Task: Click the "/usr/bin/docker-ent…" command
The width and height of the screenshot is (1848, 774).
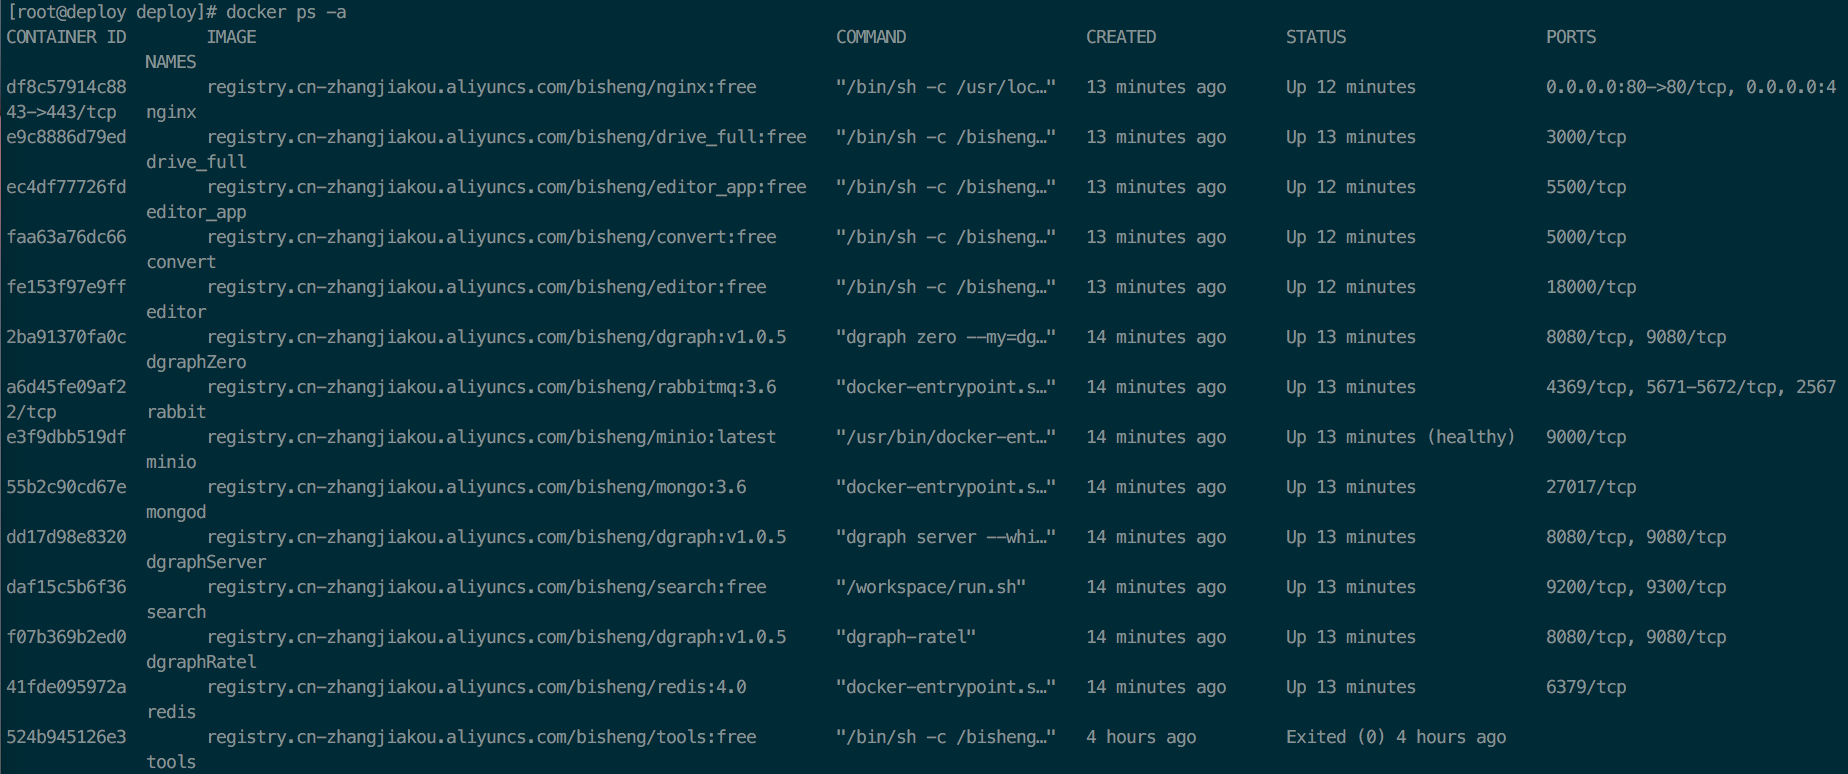Action: point(946,437)
